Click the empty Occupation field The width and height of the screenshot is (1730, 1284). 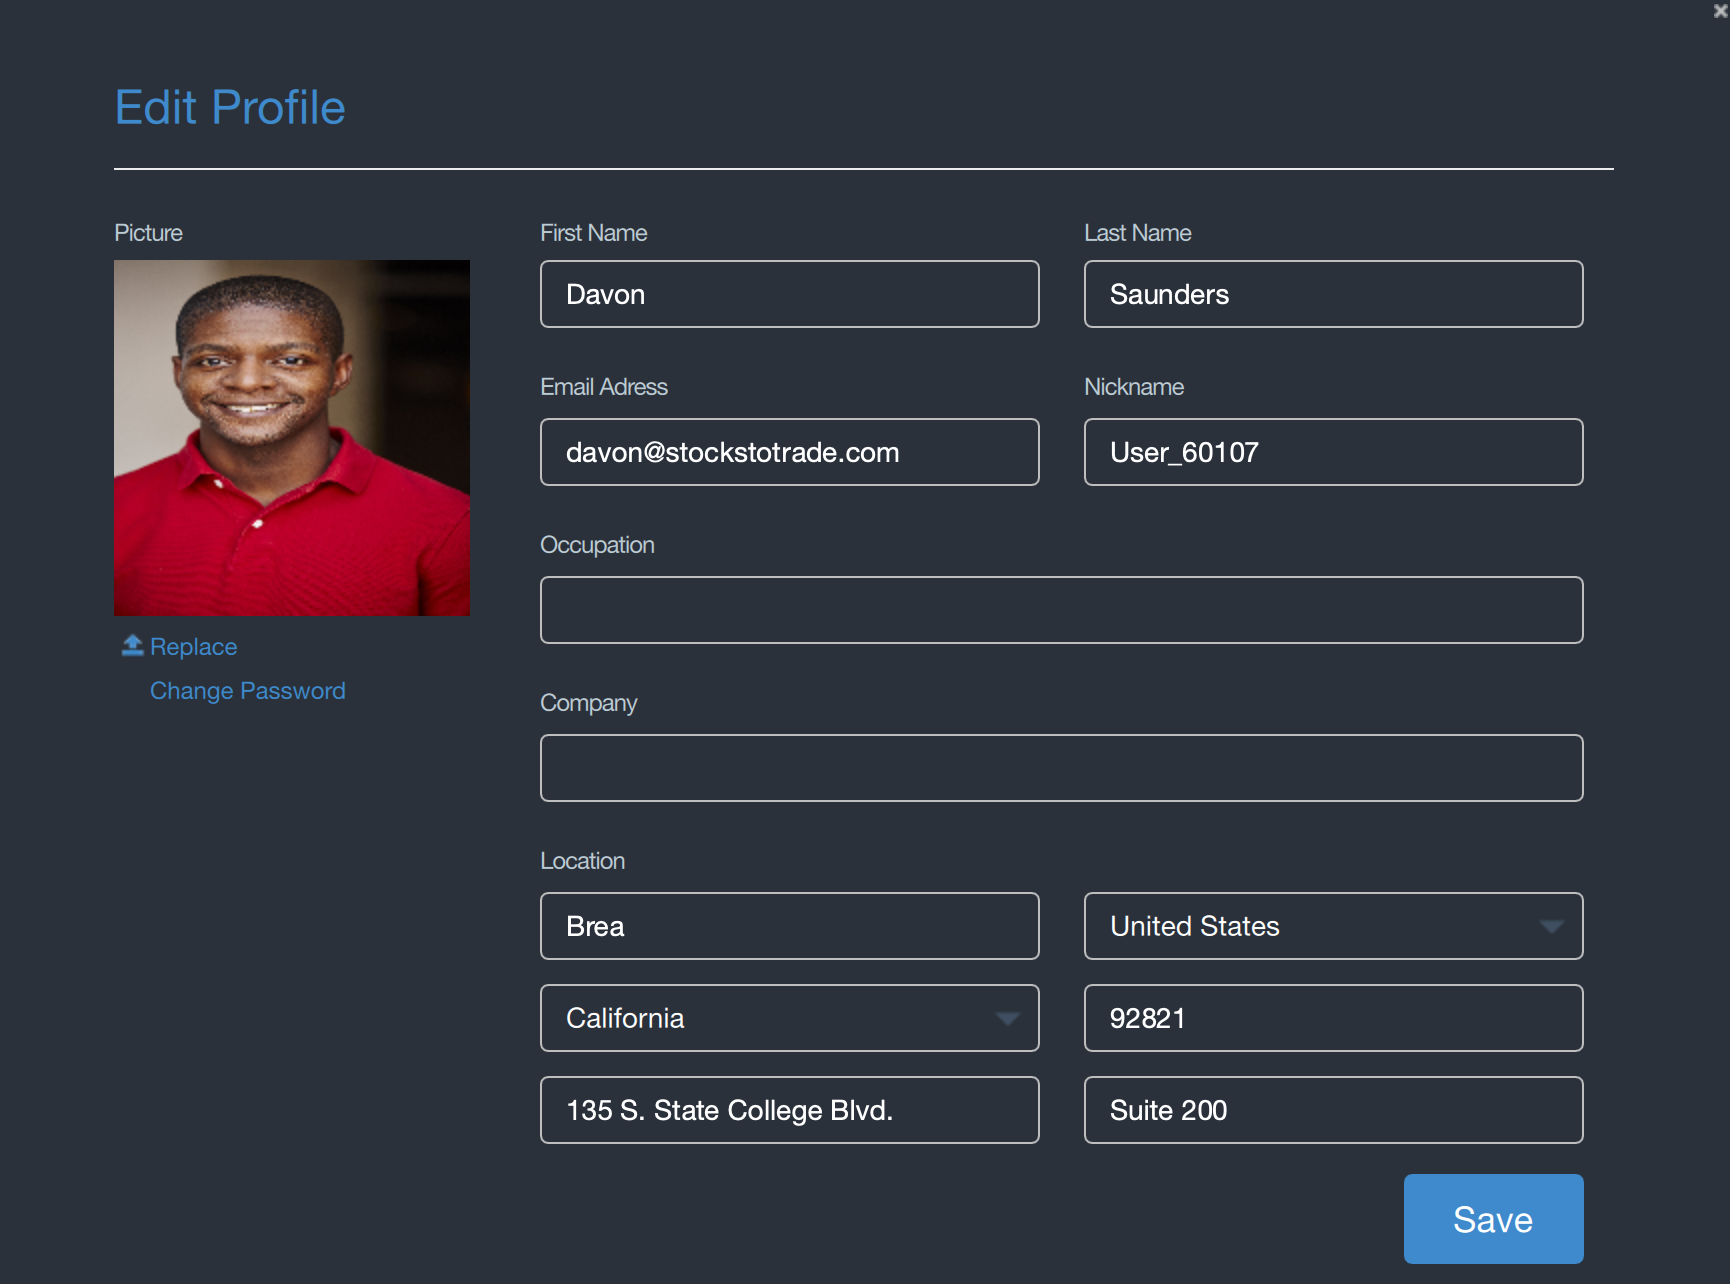(1061, 610)
